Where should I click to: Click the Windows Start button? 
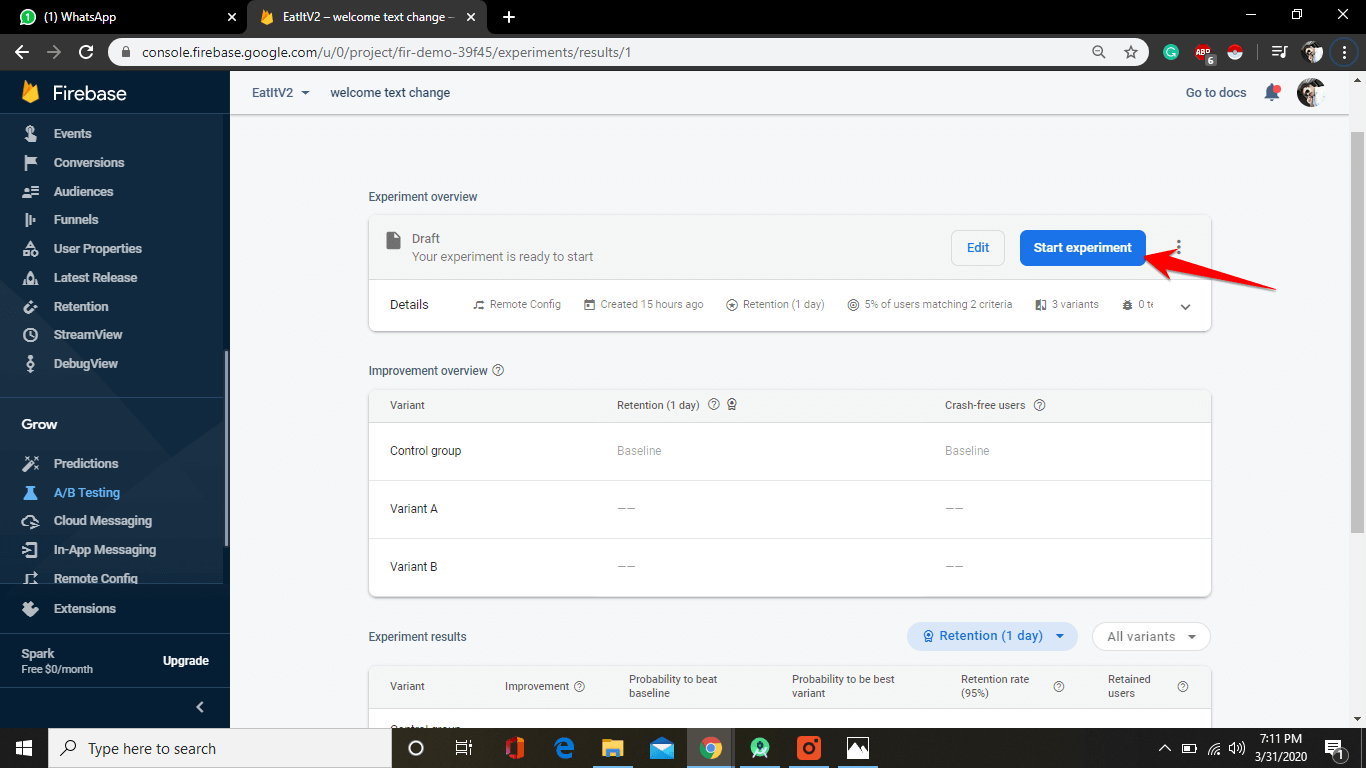click(x=24, y=748)
